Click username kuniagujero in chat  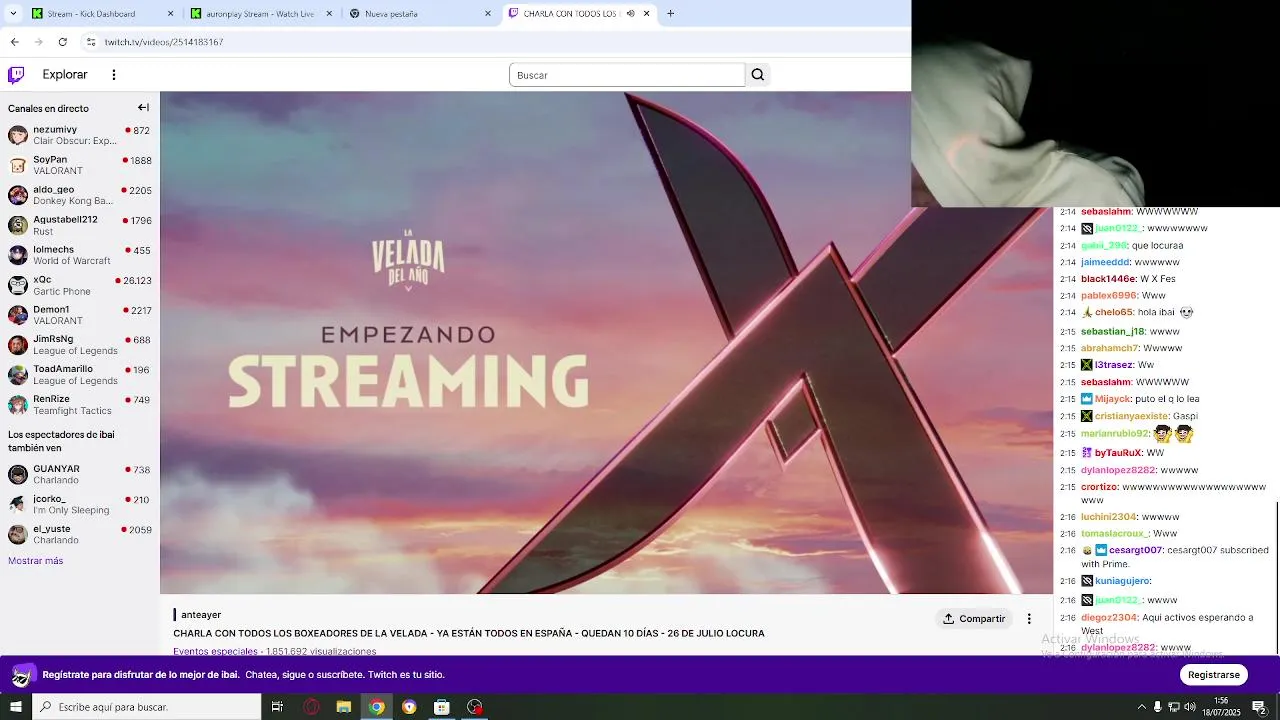click(1122, 581)
